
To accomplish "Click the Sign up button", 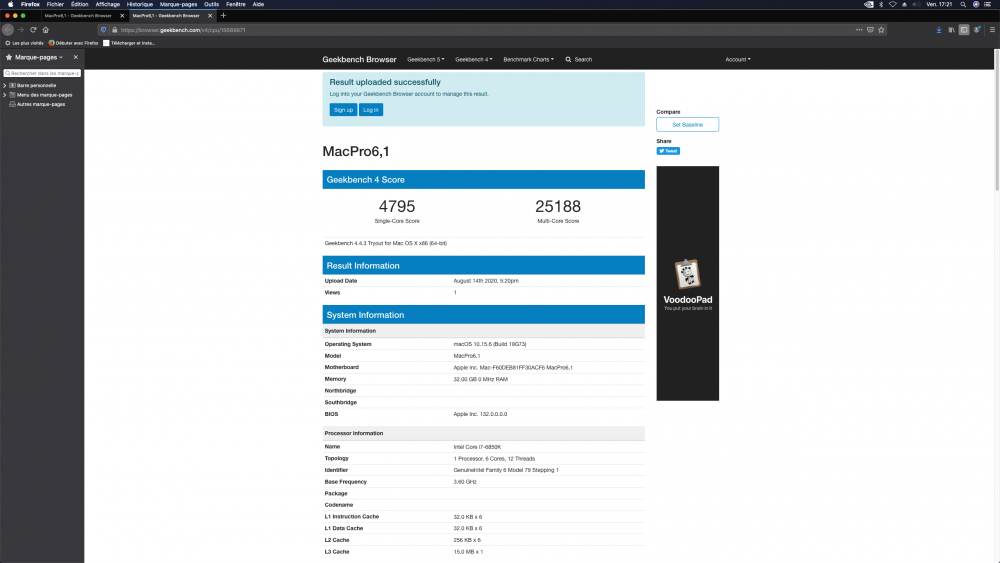I will coord(343,110).
